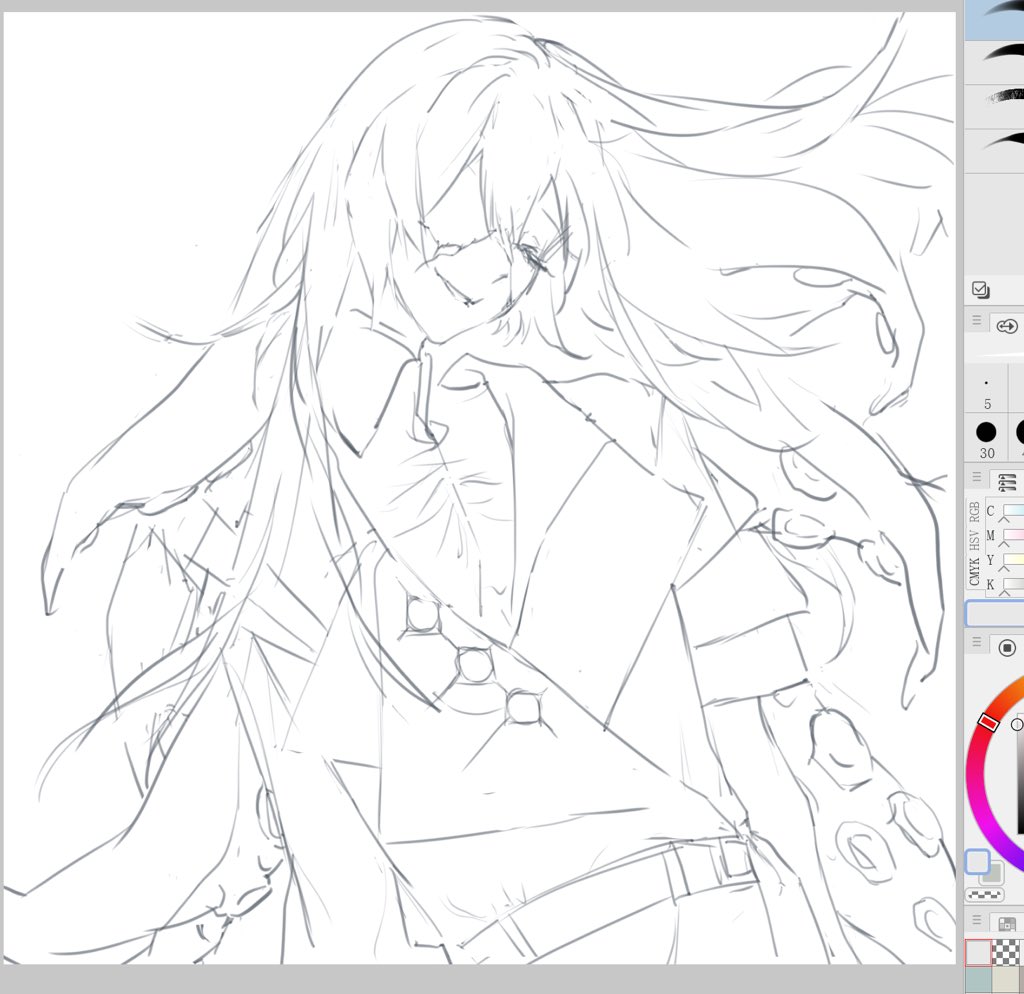Pick the pale teal swatch in color set
1024x994 pixels.
(x=978, y=980)
